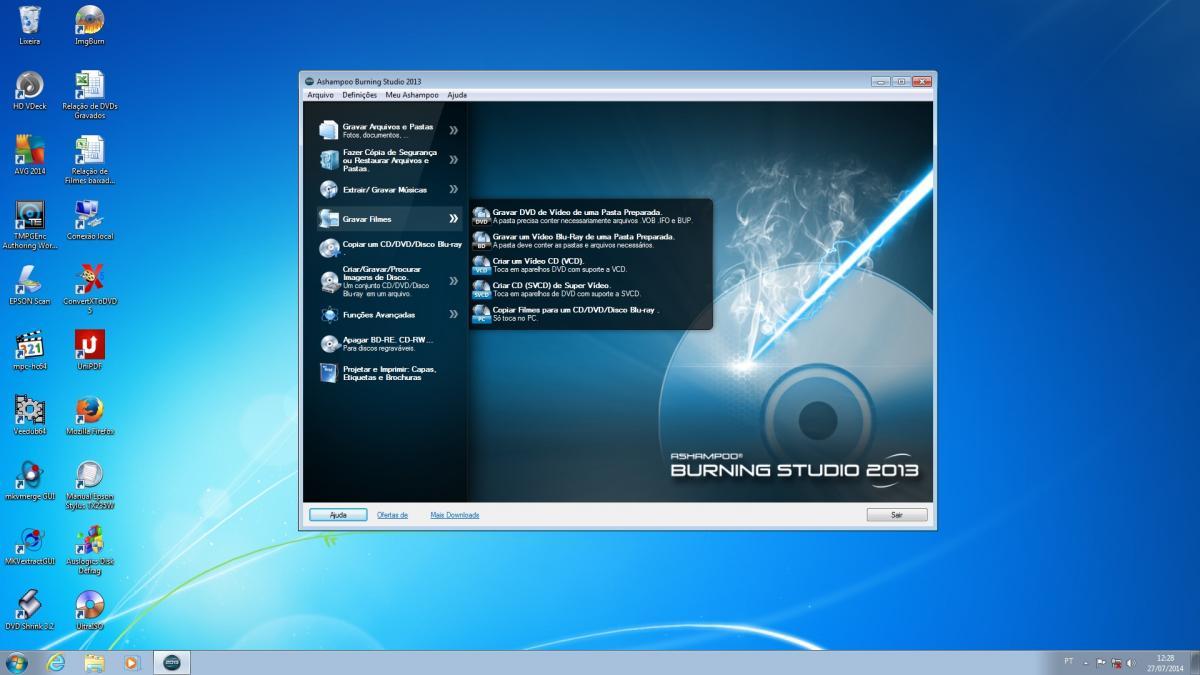Expand Funções Avançadas chevron arrow
The height and width of the screenshot is (675, 1200).
click(453, 314)
